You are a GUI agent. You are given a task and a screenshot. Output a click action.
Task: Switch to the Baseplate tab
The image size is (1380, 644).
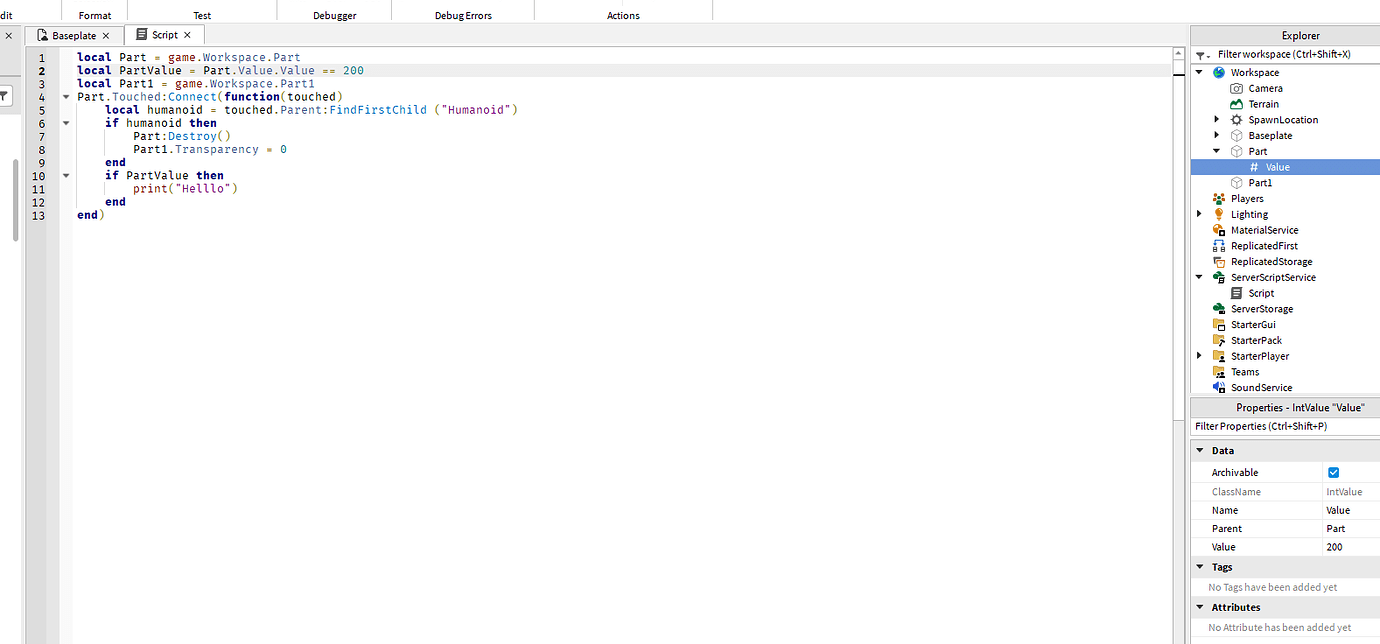pos(75,34)
